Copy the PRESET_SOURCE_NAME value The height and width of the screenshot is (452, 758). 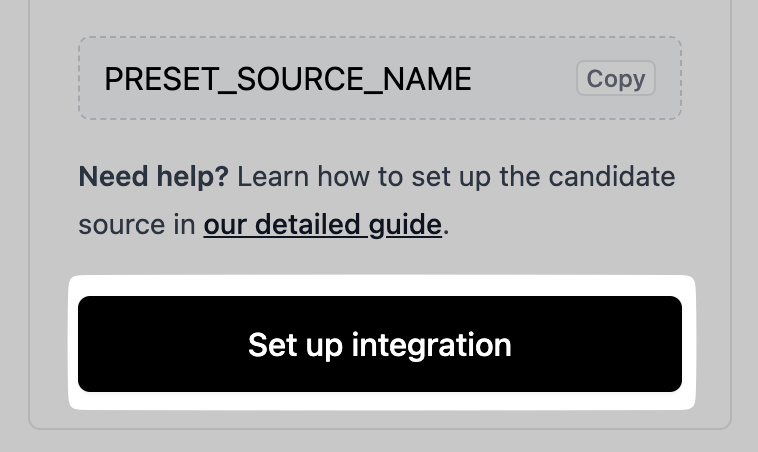click(x=615, y=79)
